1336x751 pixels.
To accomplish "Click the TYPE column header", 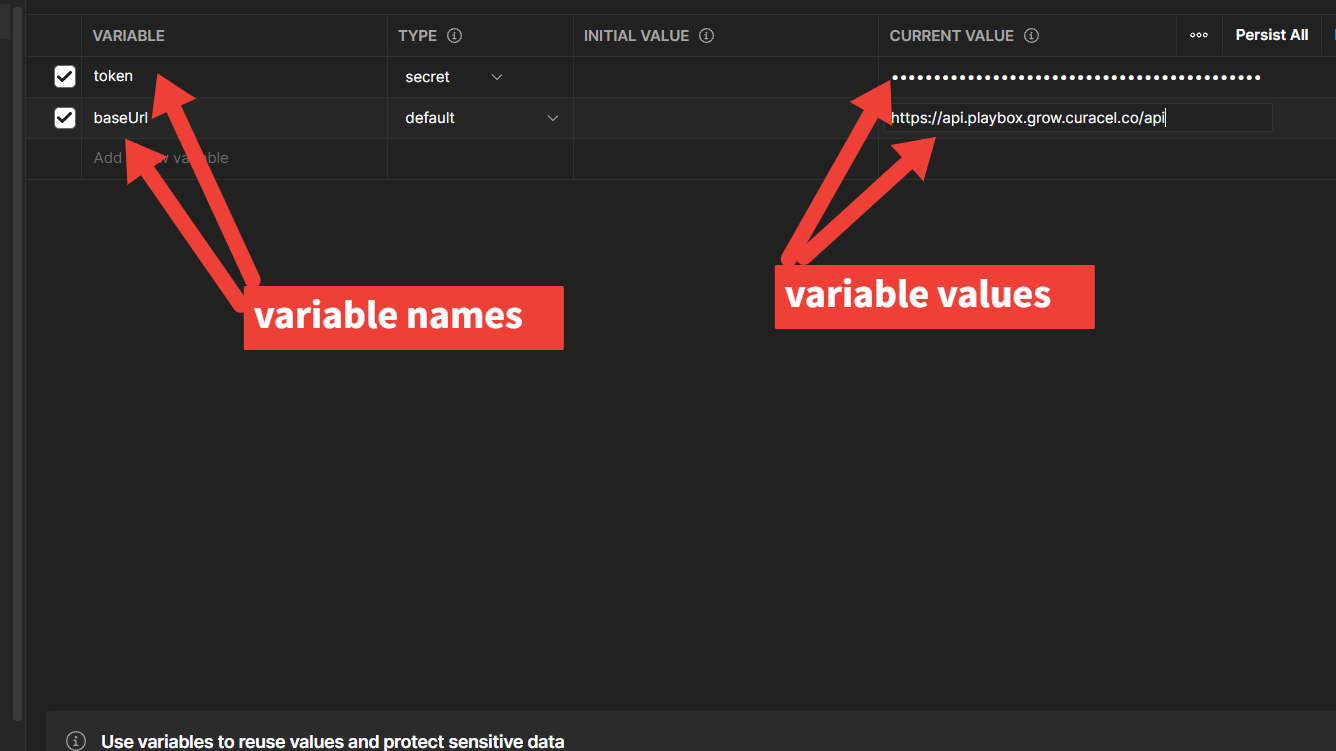I will [x=418, y=36].
